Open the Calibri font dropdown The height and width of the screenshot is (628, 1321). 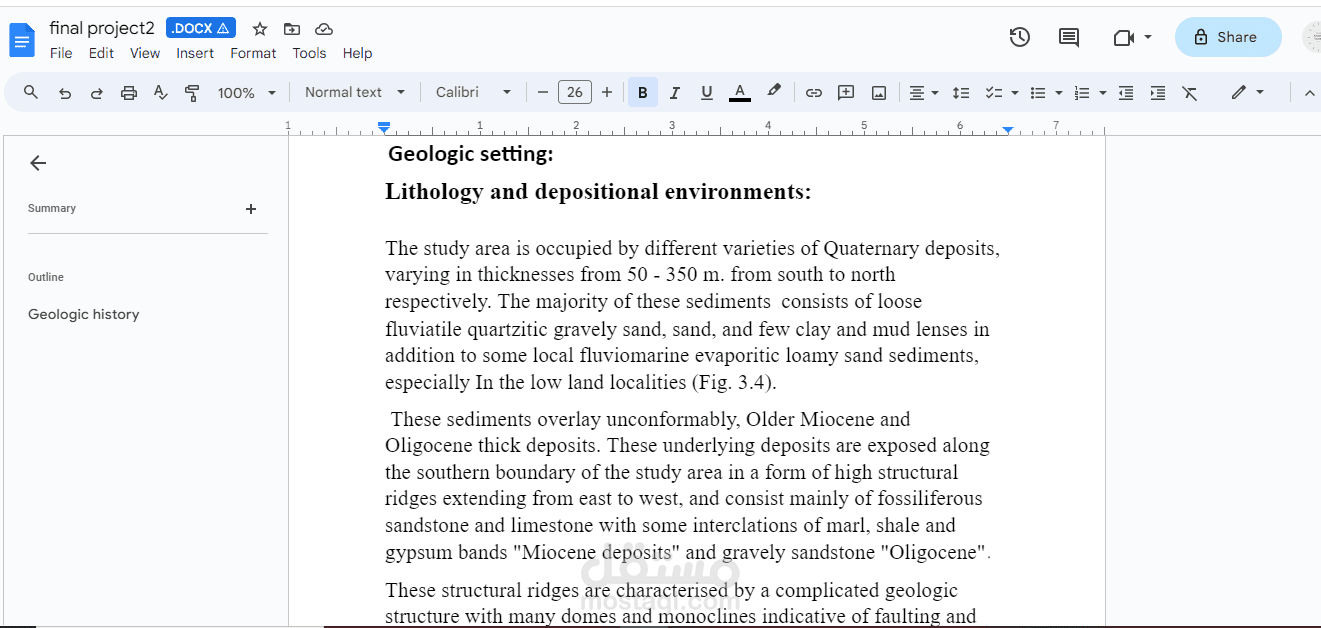pos(473,92)
